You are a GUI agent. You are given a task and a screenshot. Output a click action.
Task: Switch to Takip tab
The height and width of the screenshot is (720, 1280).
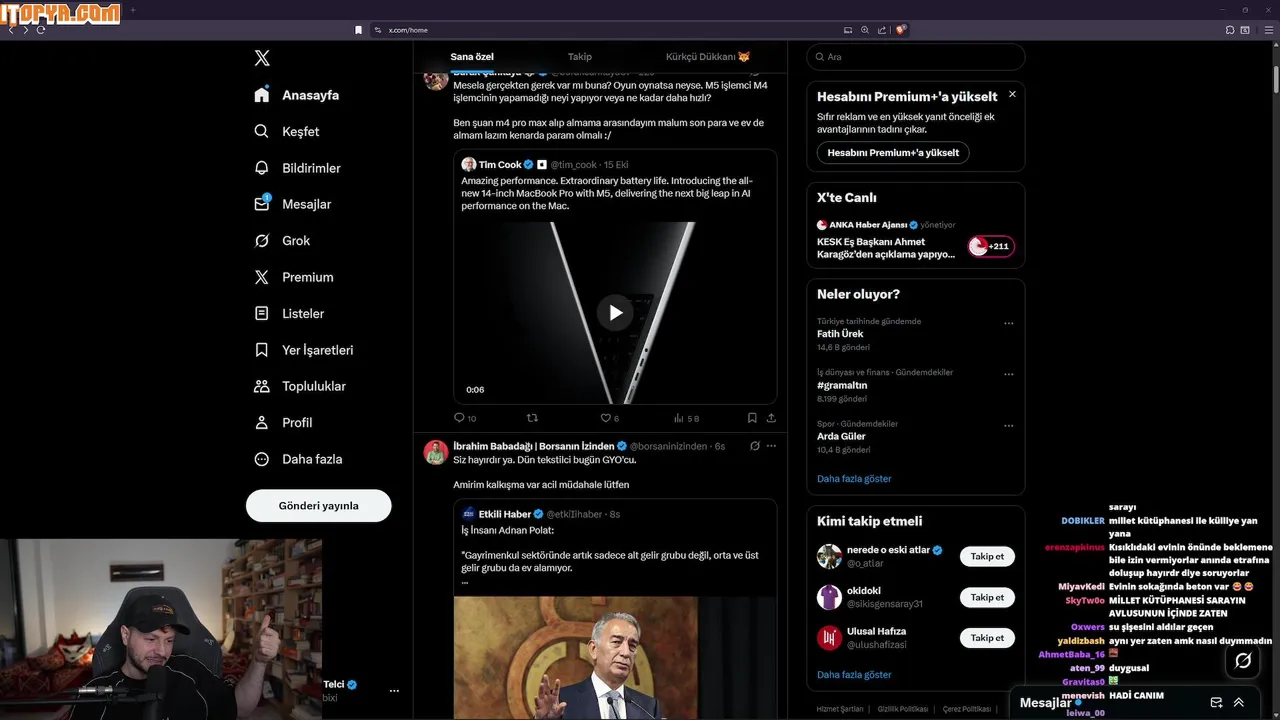coord(580,57)
